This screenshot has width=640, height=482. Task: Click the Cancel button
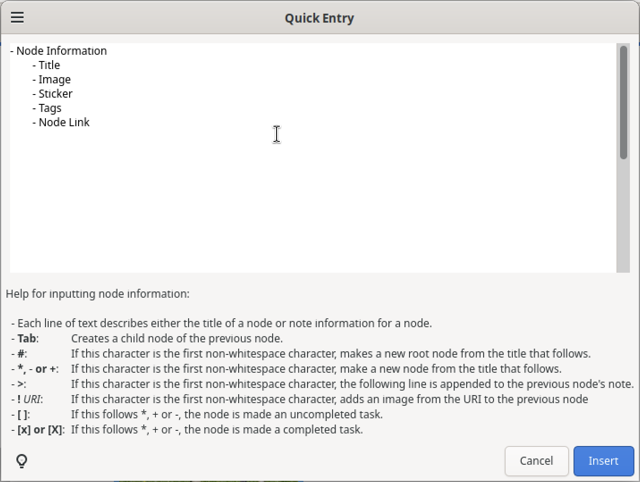536,461
